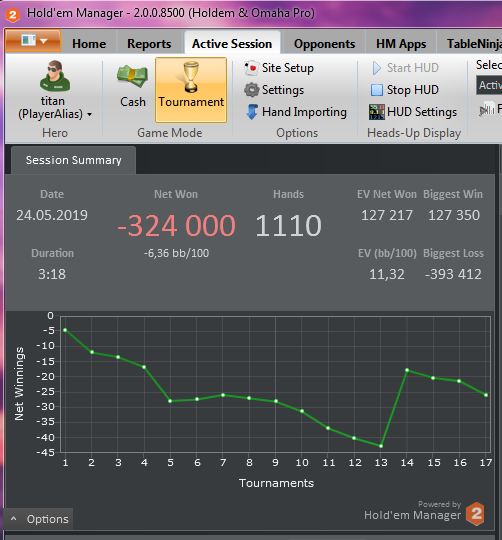Click the Tournaments axis label
This screenshot has width=502, height=540.
pyautogui.click(x=276, y=483)
